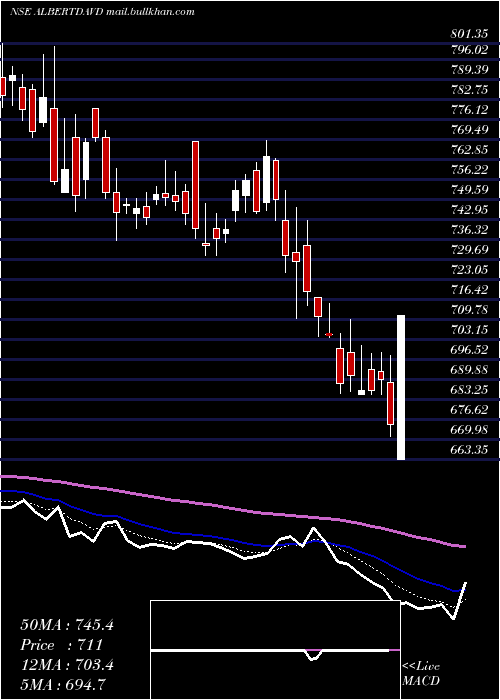Click the NSE ALBERTDAVD mail.bullkhan.com title text
500x700 pixels.
point(102,12)
